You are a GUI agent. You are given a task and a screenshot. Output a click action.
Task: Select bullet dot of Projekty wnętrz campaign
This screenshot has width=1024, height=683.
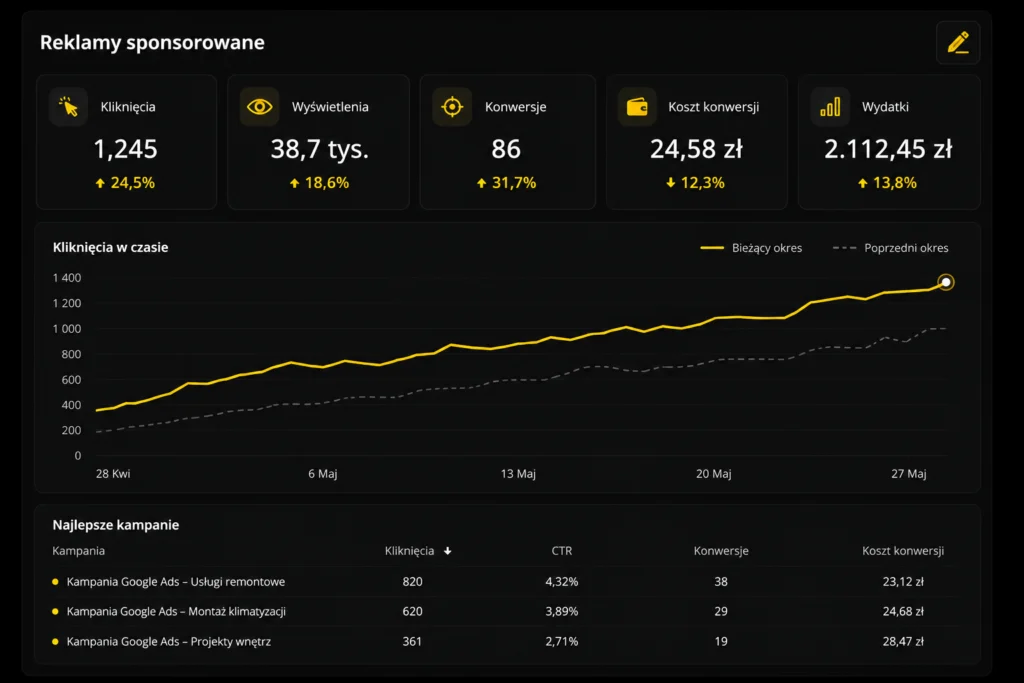56,642
